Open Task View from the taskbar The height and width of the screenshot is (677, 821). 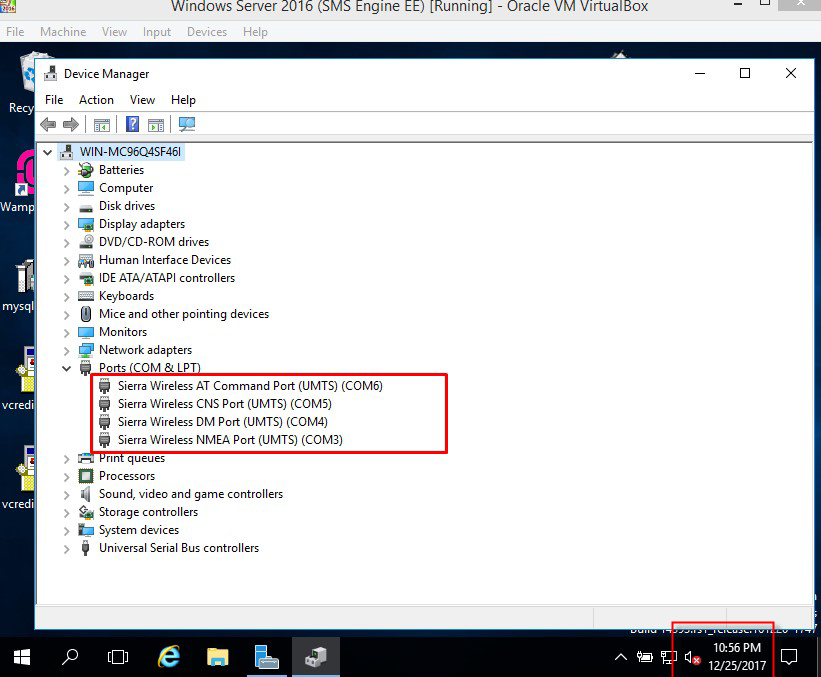118,657
